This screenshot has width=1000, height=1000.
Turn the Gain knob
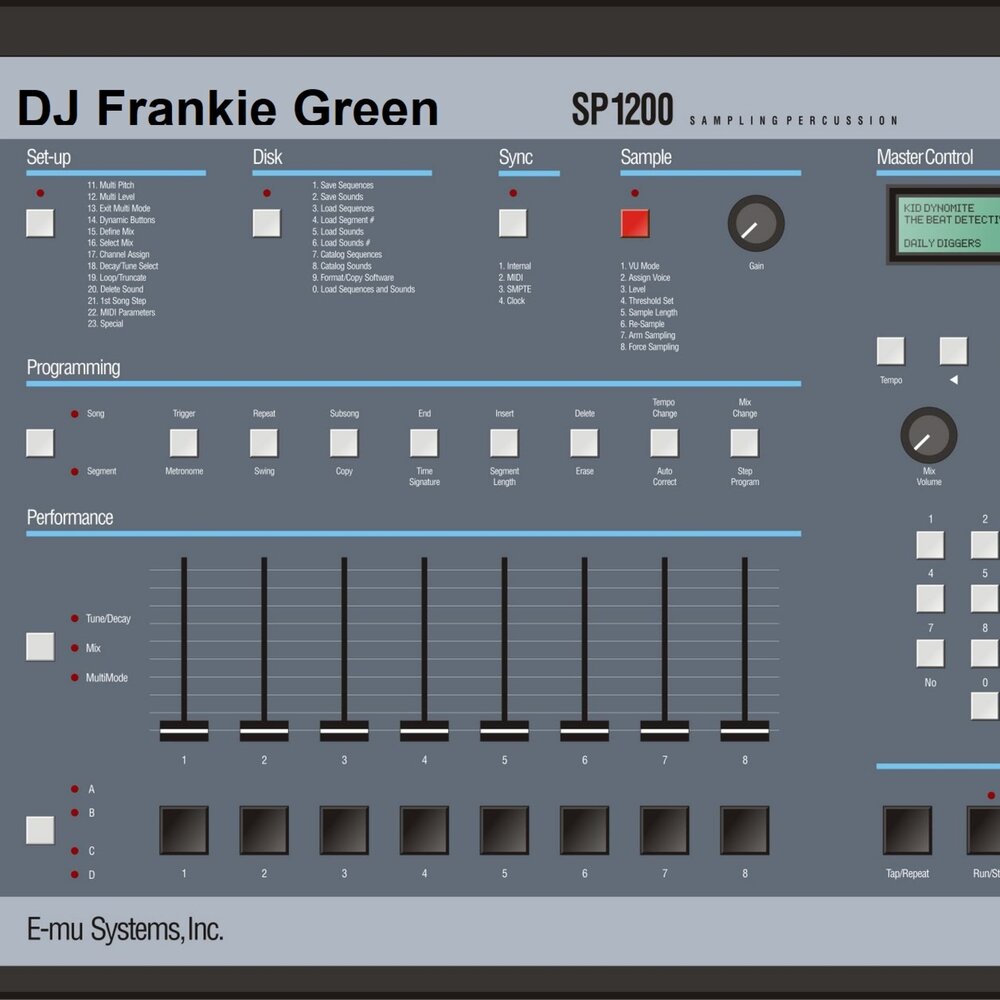(x=756, y=223)
